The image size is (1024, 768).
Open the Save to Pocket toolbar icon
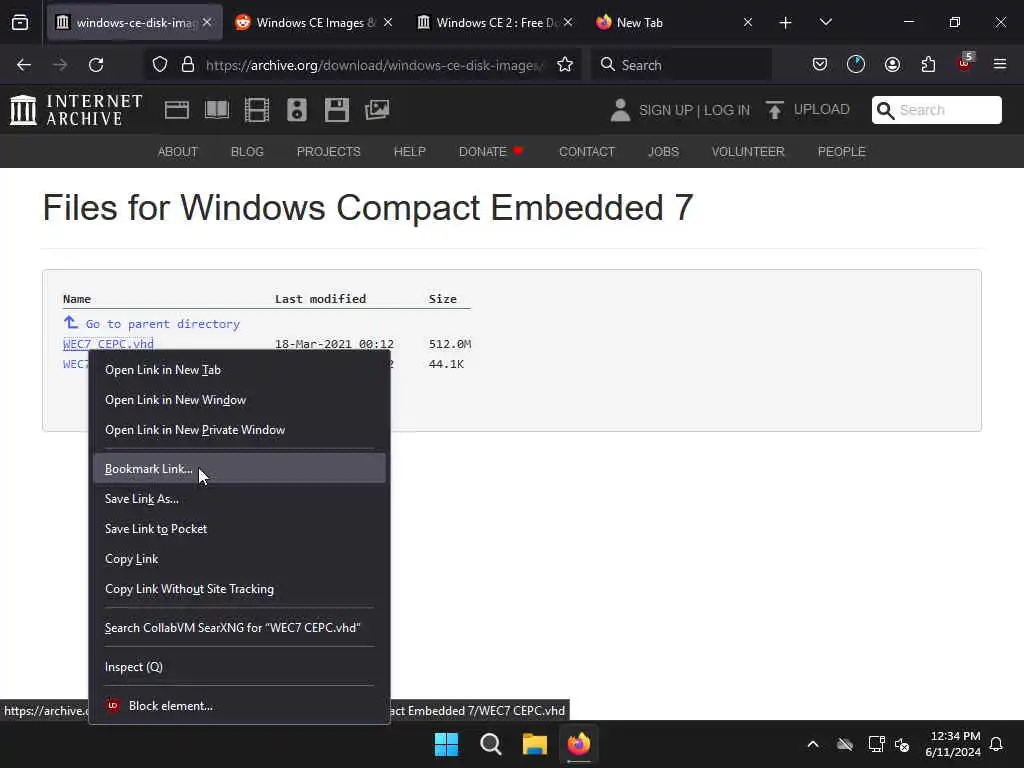[820, 64]
